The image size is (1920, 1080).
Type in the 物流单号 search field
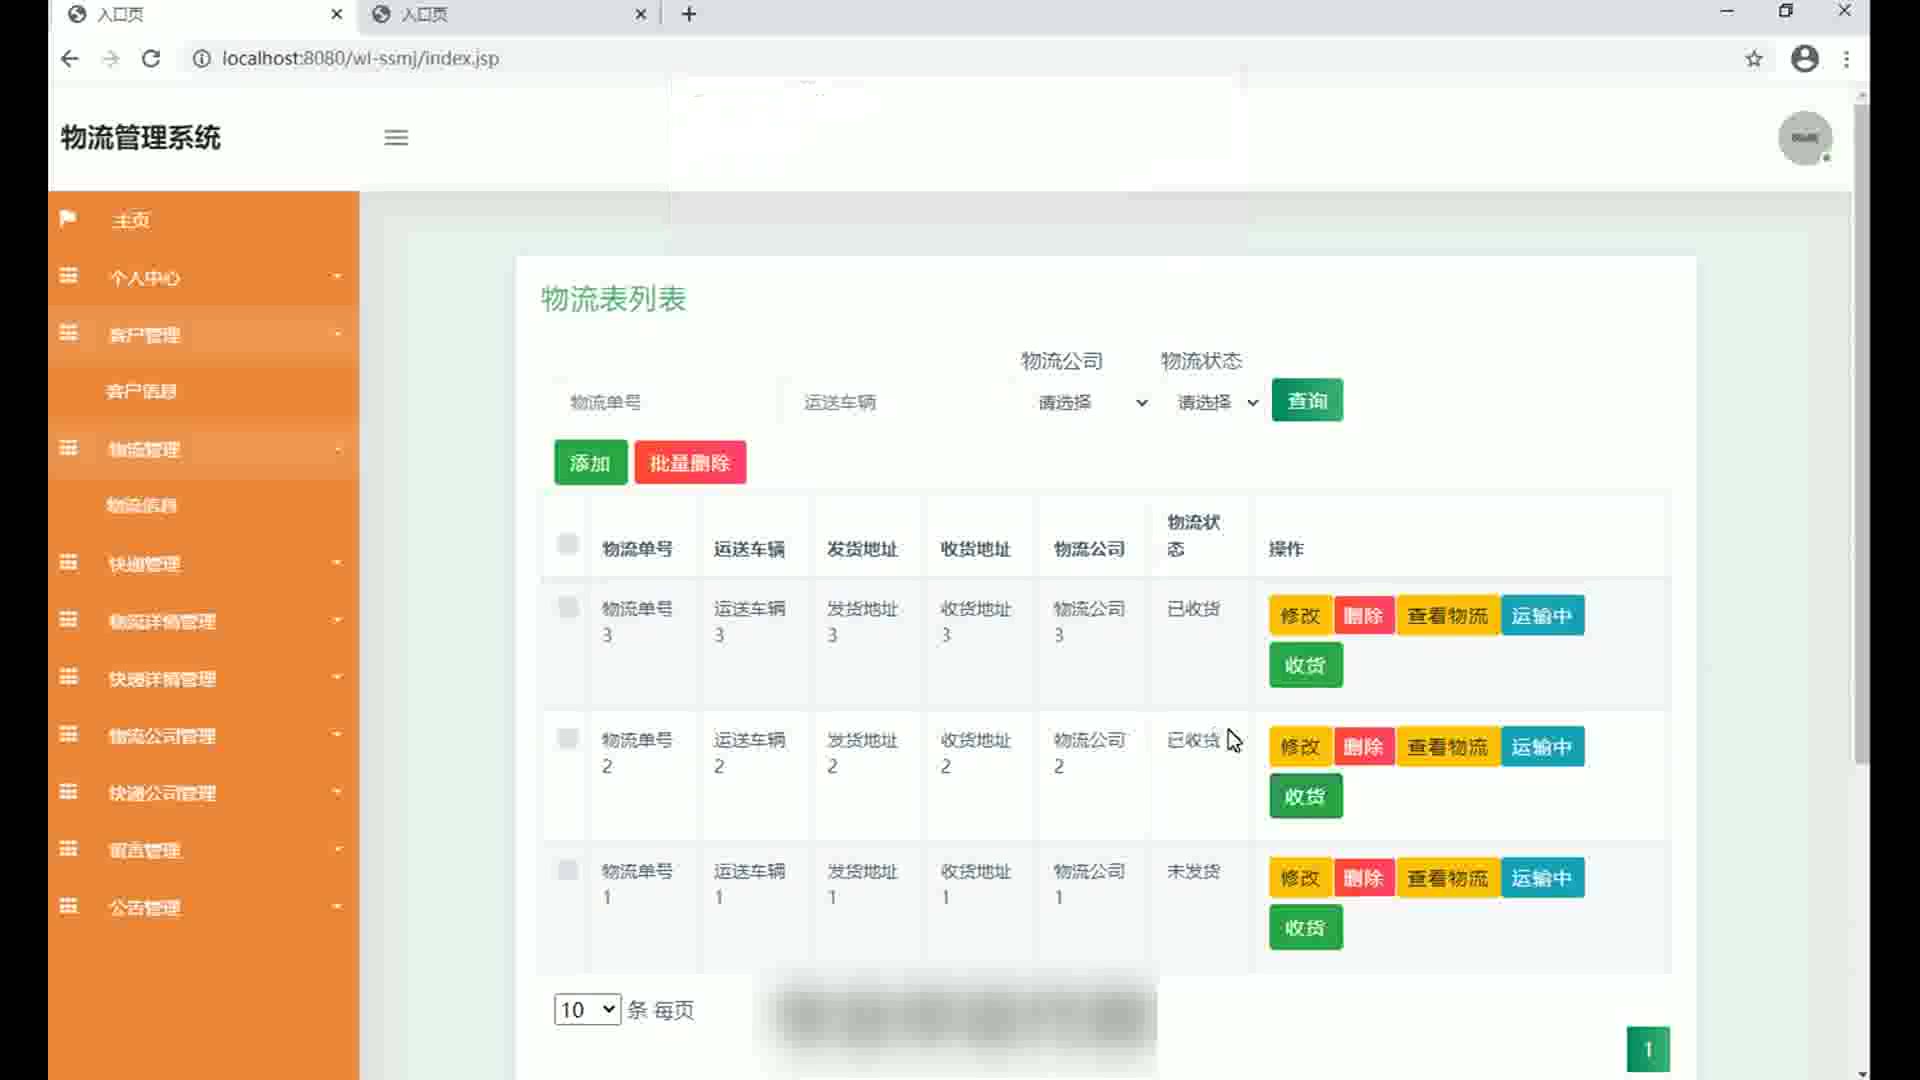click(660, 402)
